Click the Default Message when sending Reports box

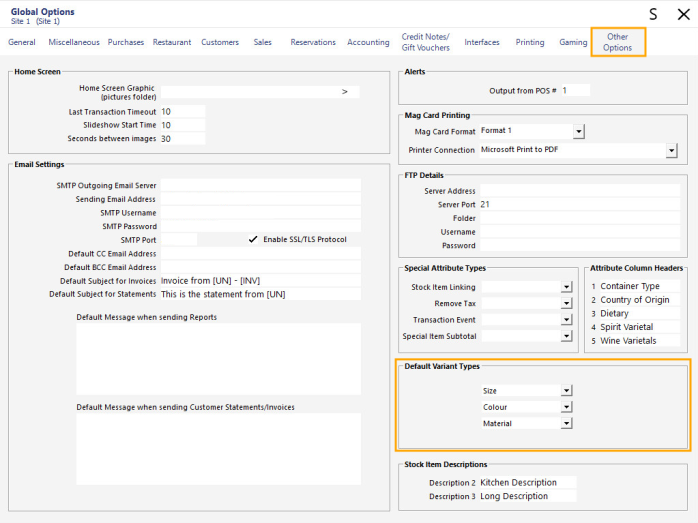[219, 359]
